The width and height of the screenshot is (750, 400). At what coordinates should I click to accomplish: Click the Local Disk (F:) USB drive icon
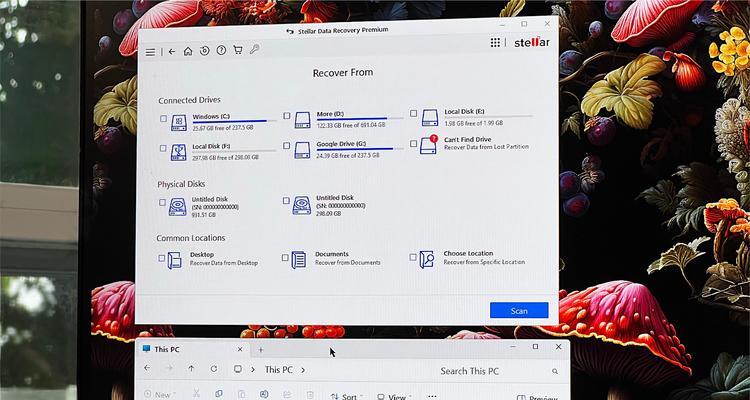[x=178, y=152]
